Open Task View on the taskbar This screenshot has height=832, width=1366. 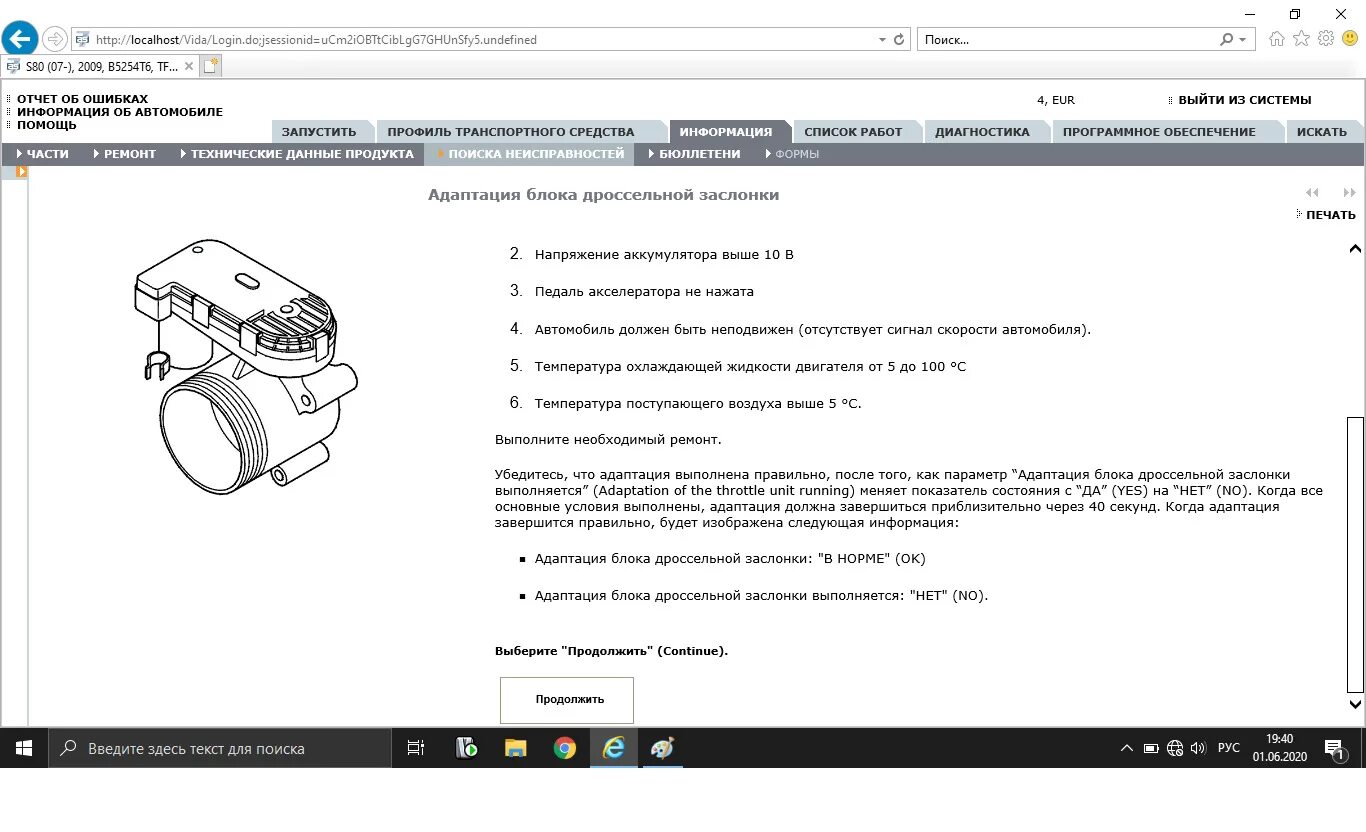416,748
